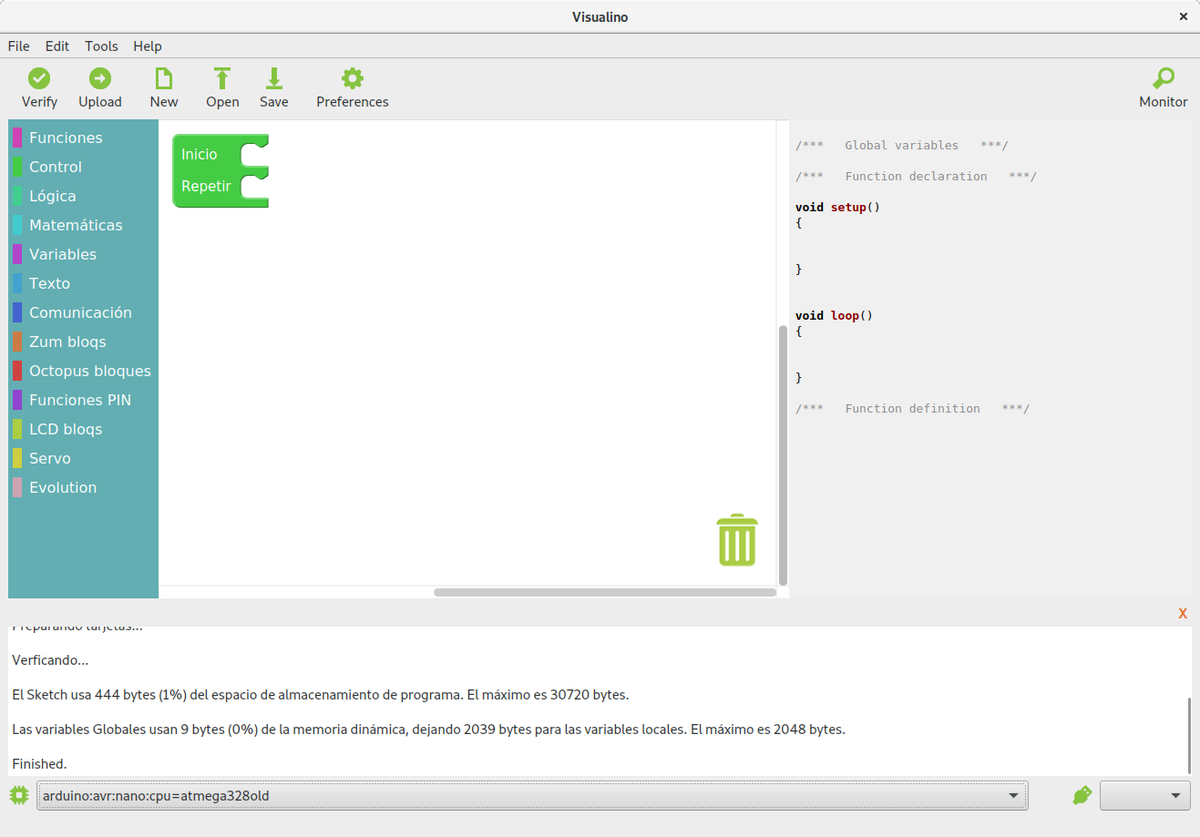
Task: Click the 'Function declaration' comment line
Action: click(916, 176)
